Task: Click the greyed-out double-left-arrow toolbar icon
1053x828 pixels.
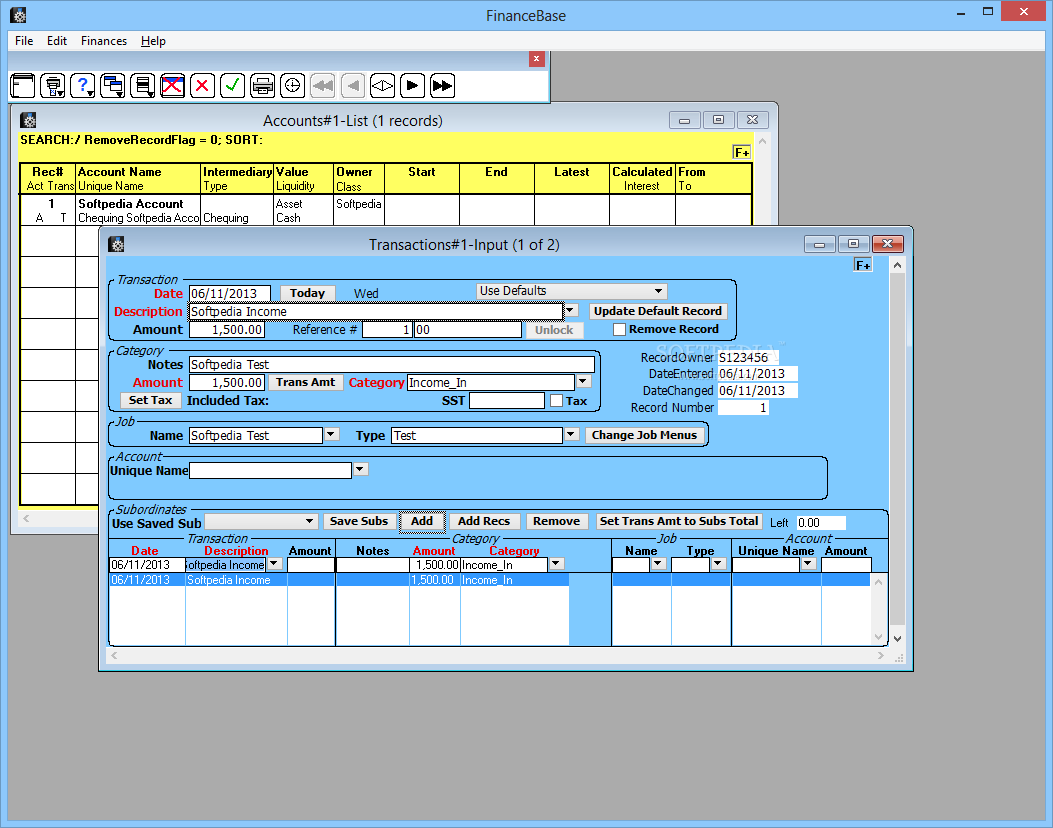Action: [x=322, y=85]
